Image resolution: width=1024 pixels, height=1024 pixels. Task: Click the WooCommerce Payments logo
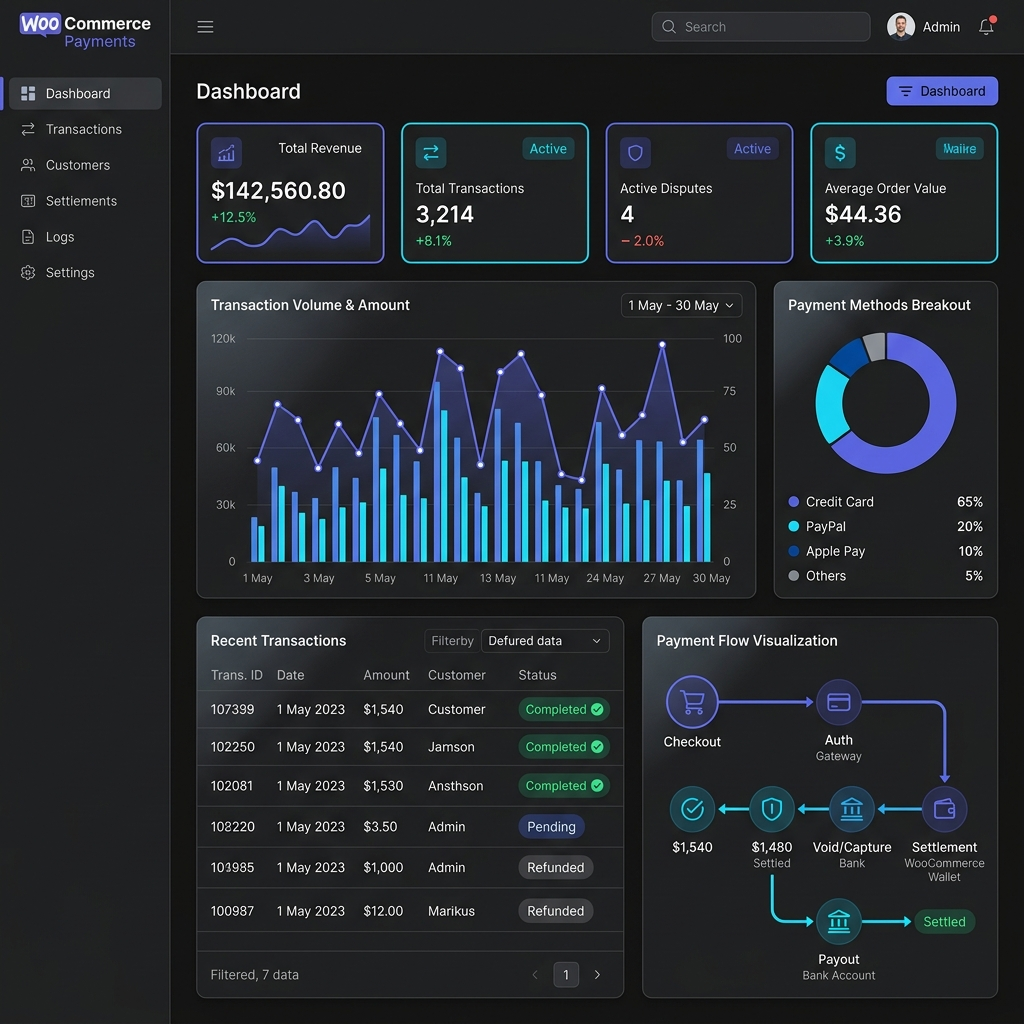pos(85,31)
